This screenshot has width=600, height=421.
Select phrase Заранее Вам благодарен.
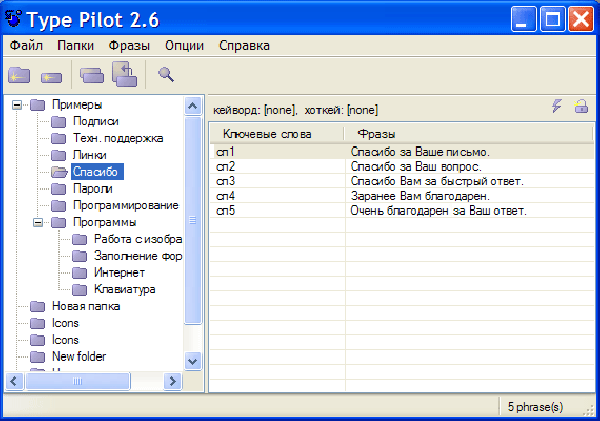pos(420,196)
